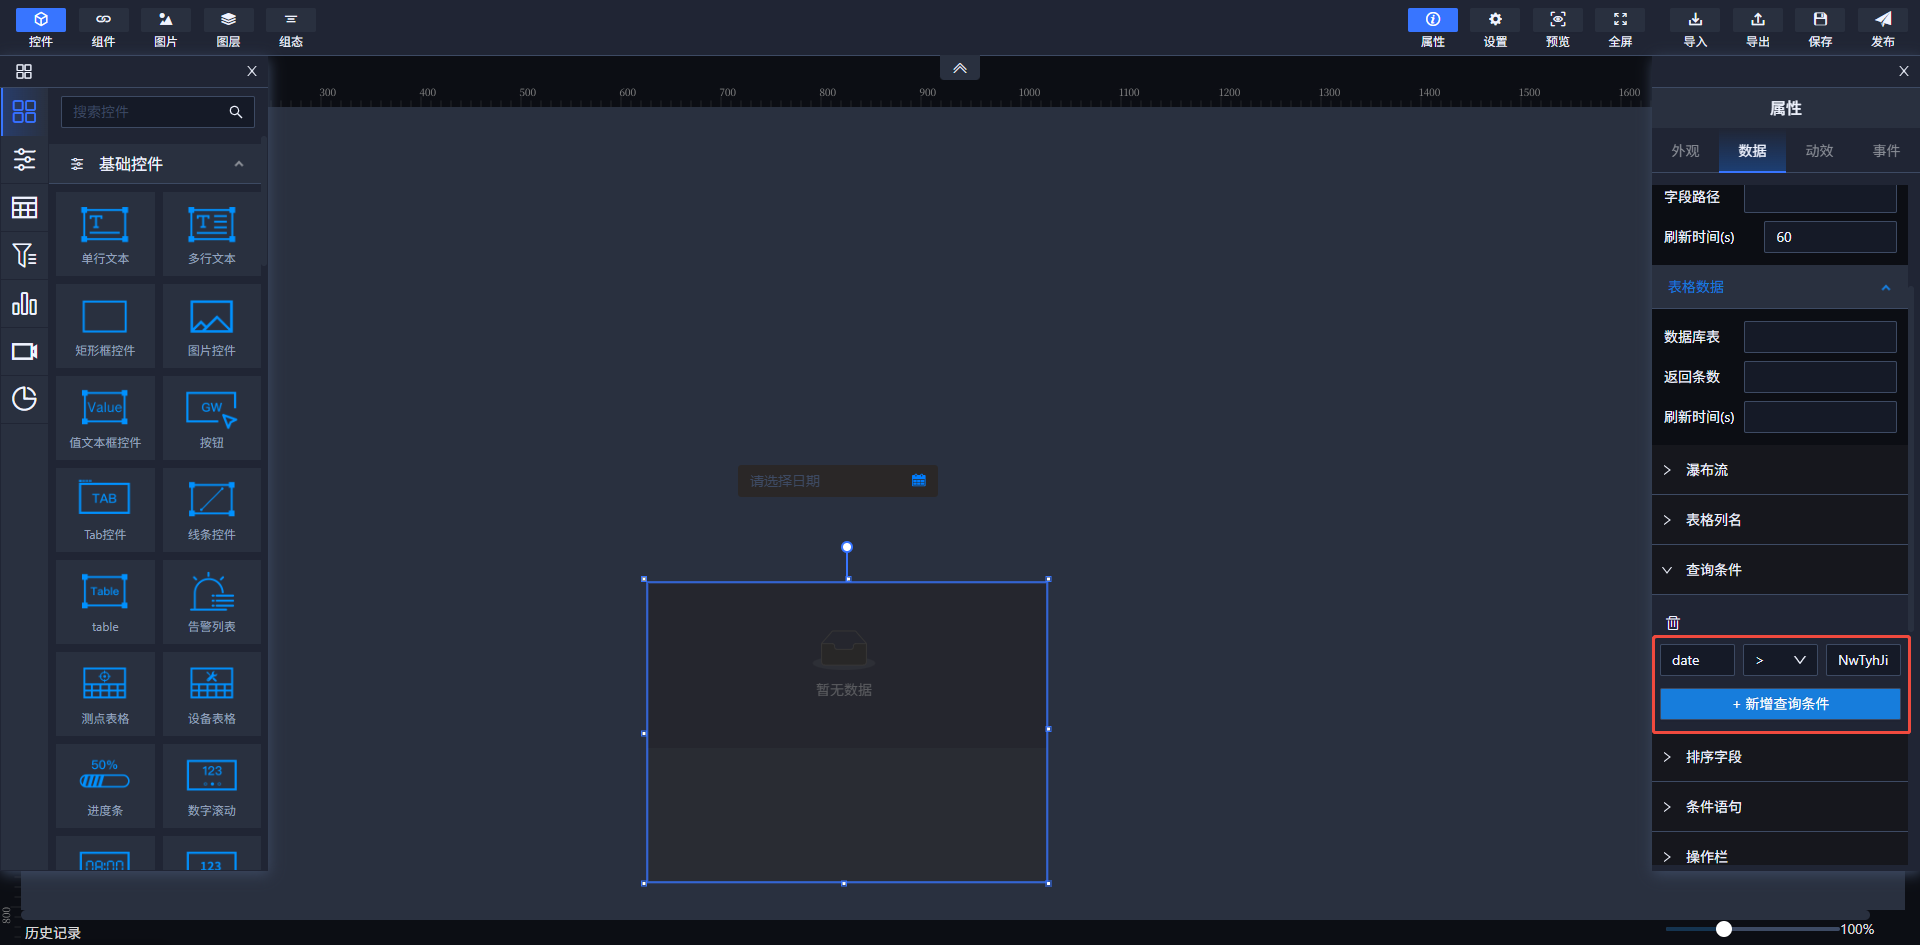The height and width of the screenshot is (945, 1920).
Task: Expand the 瀑布流 section
Action: (x=1706, y=470)
